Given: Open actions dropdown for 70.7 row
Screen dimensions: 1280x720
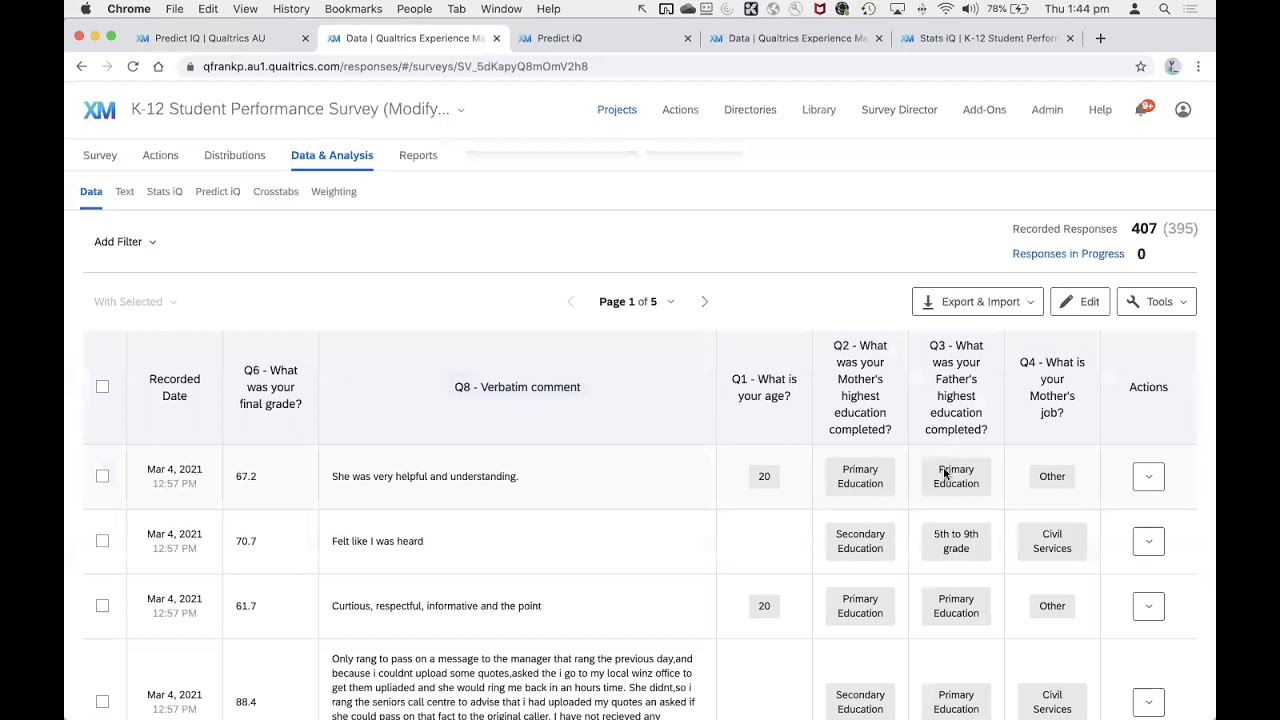Looking at the screenshot, I should (1148, 541).
